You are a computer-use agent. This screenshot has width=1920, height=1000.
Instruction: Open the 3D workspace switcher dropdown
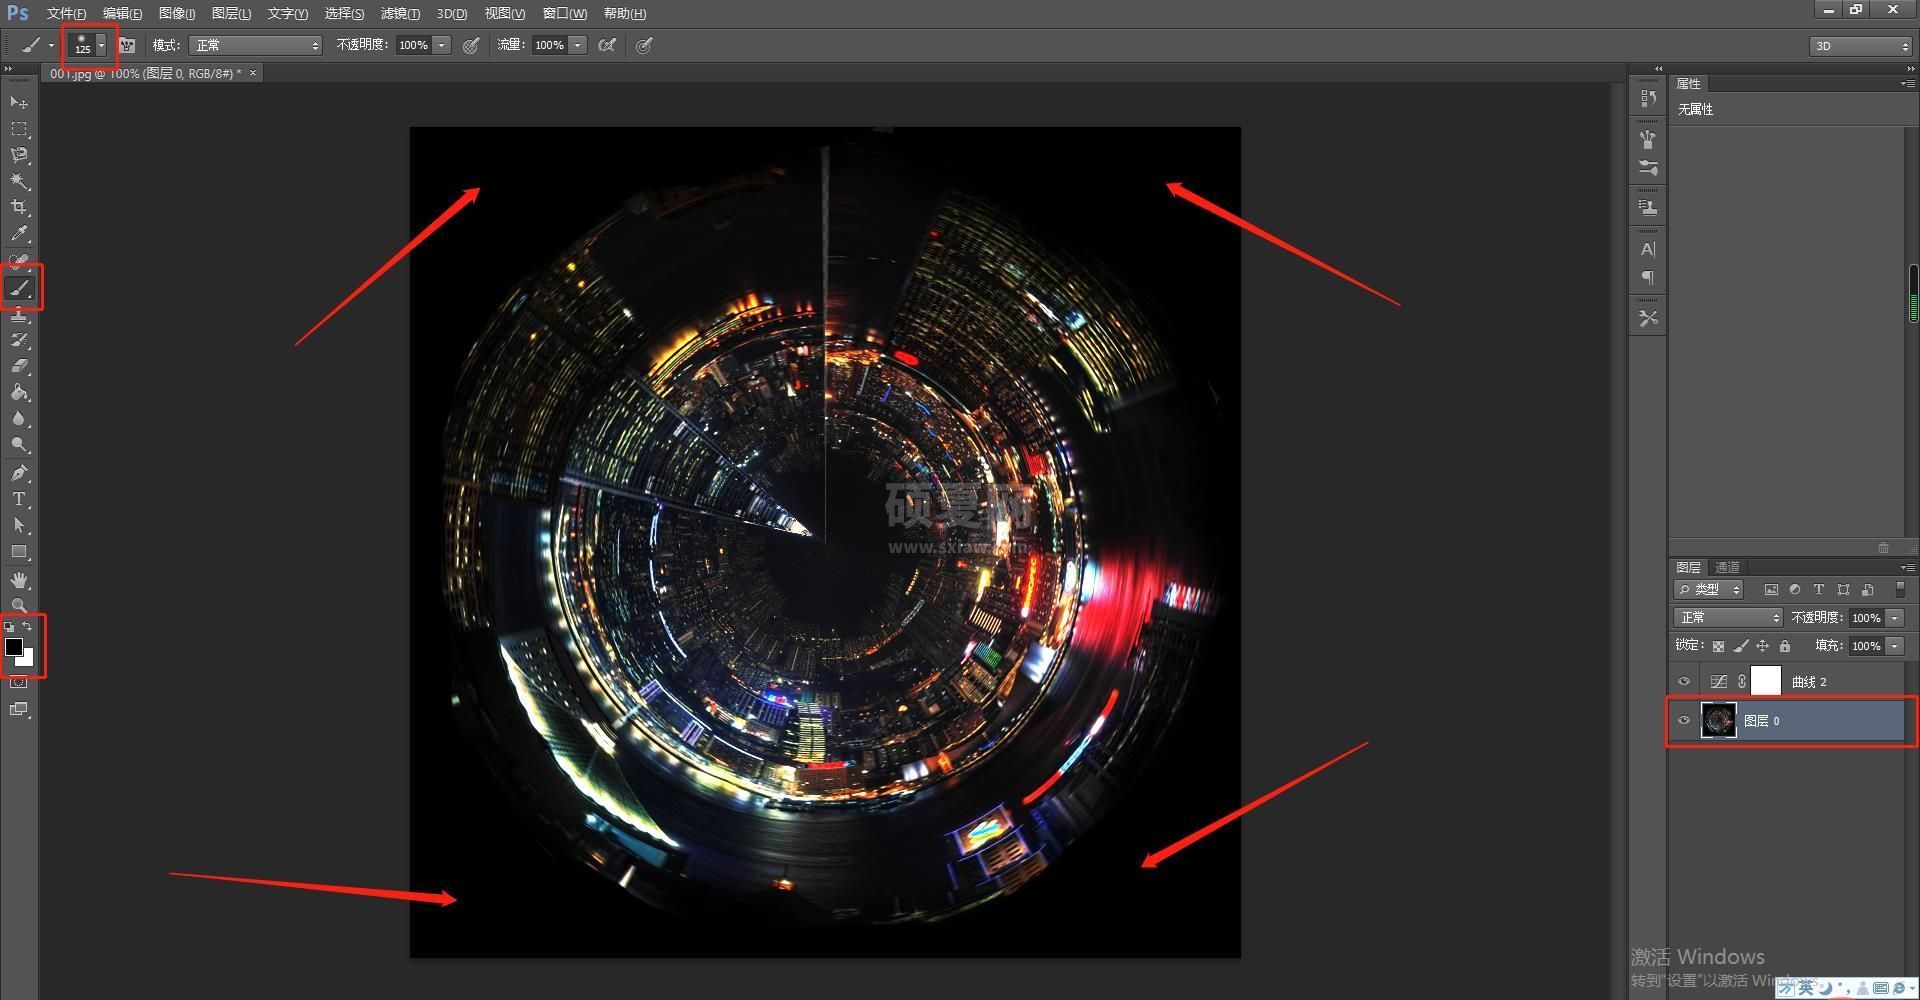(1860, 46)
